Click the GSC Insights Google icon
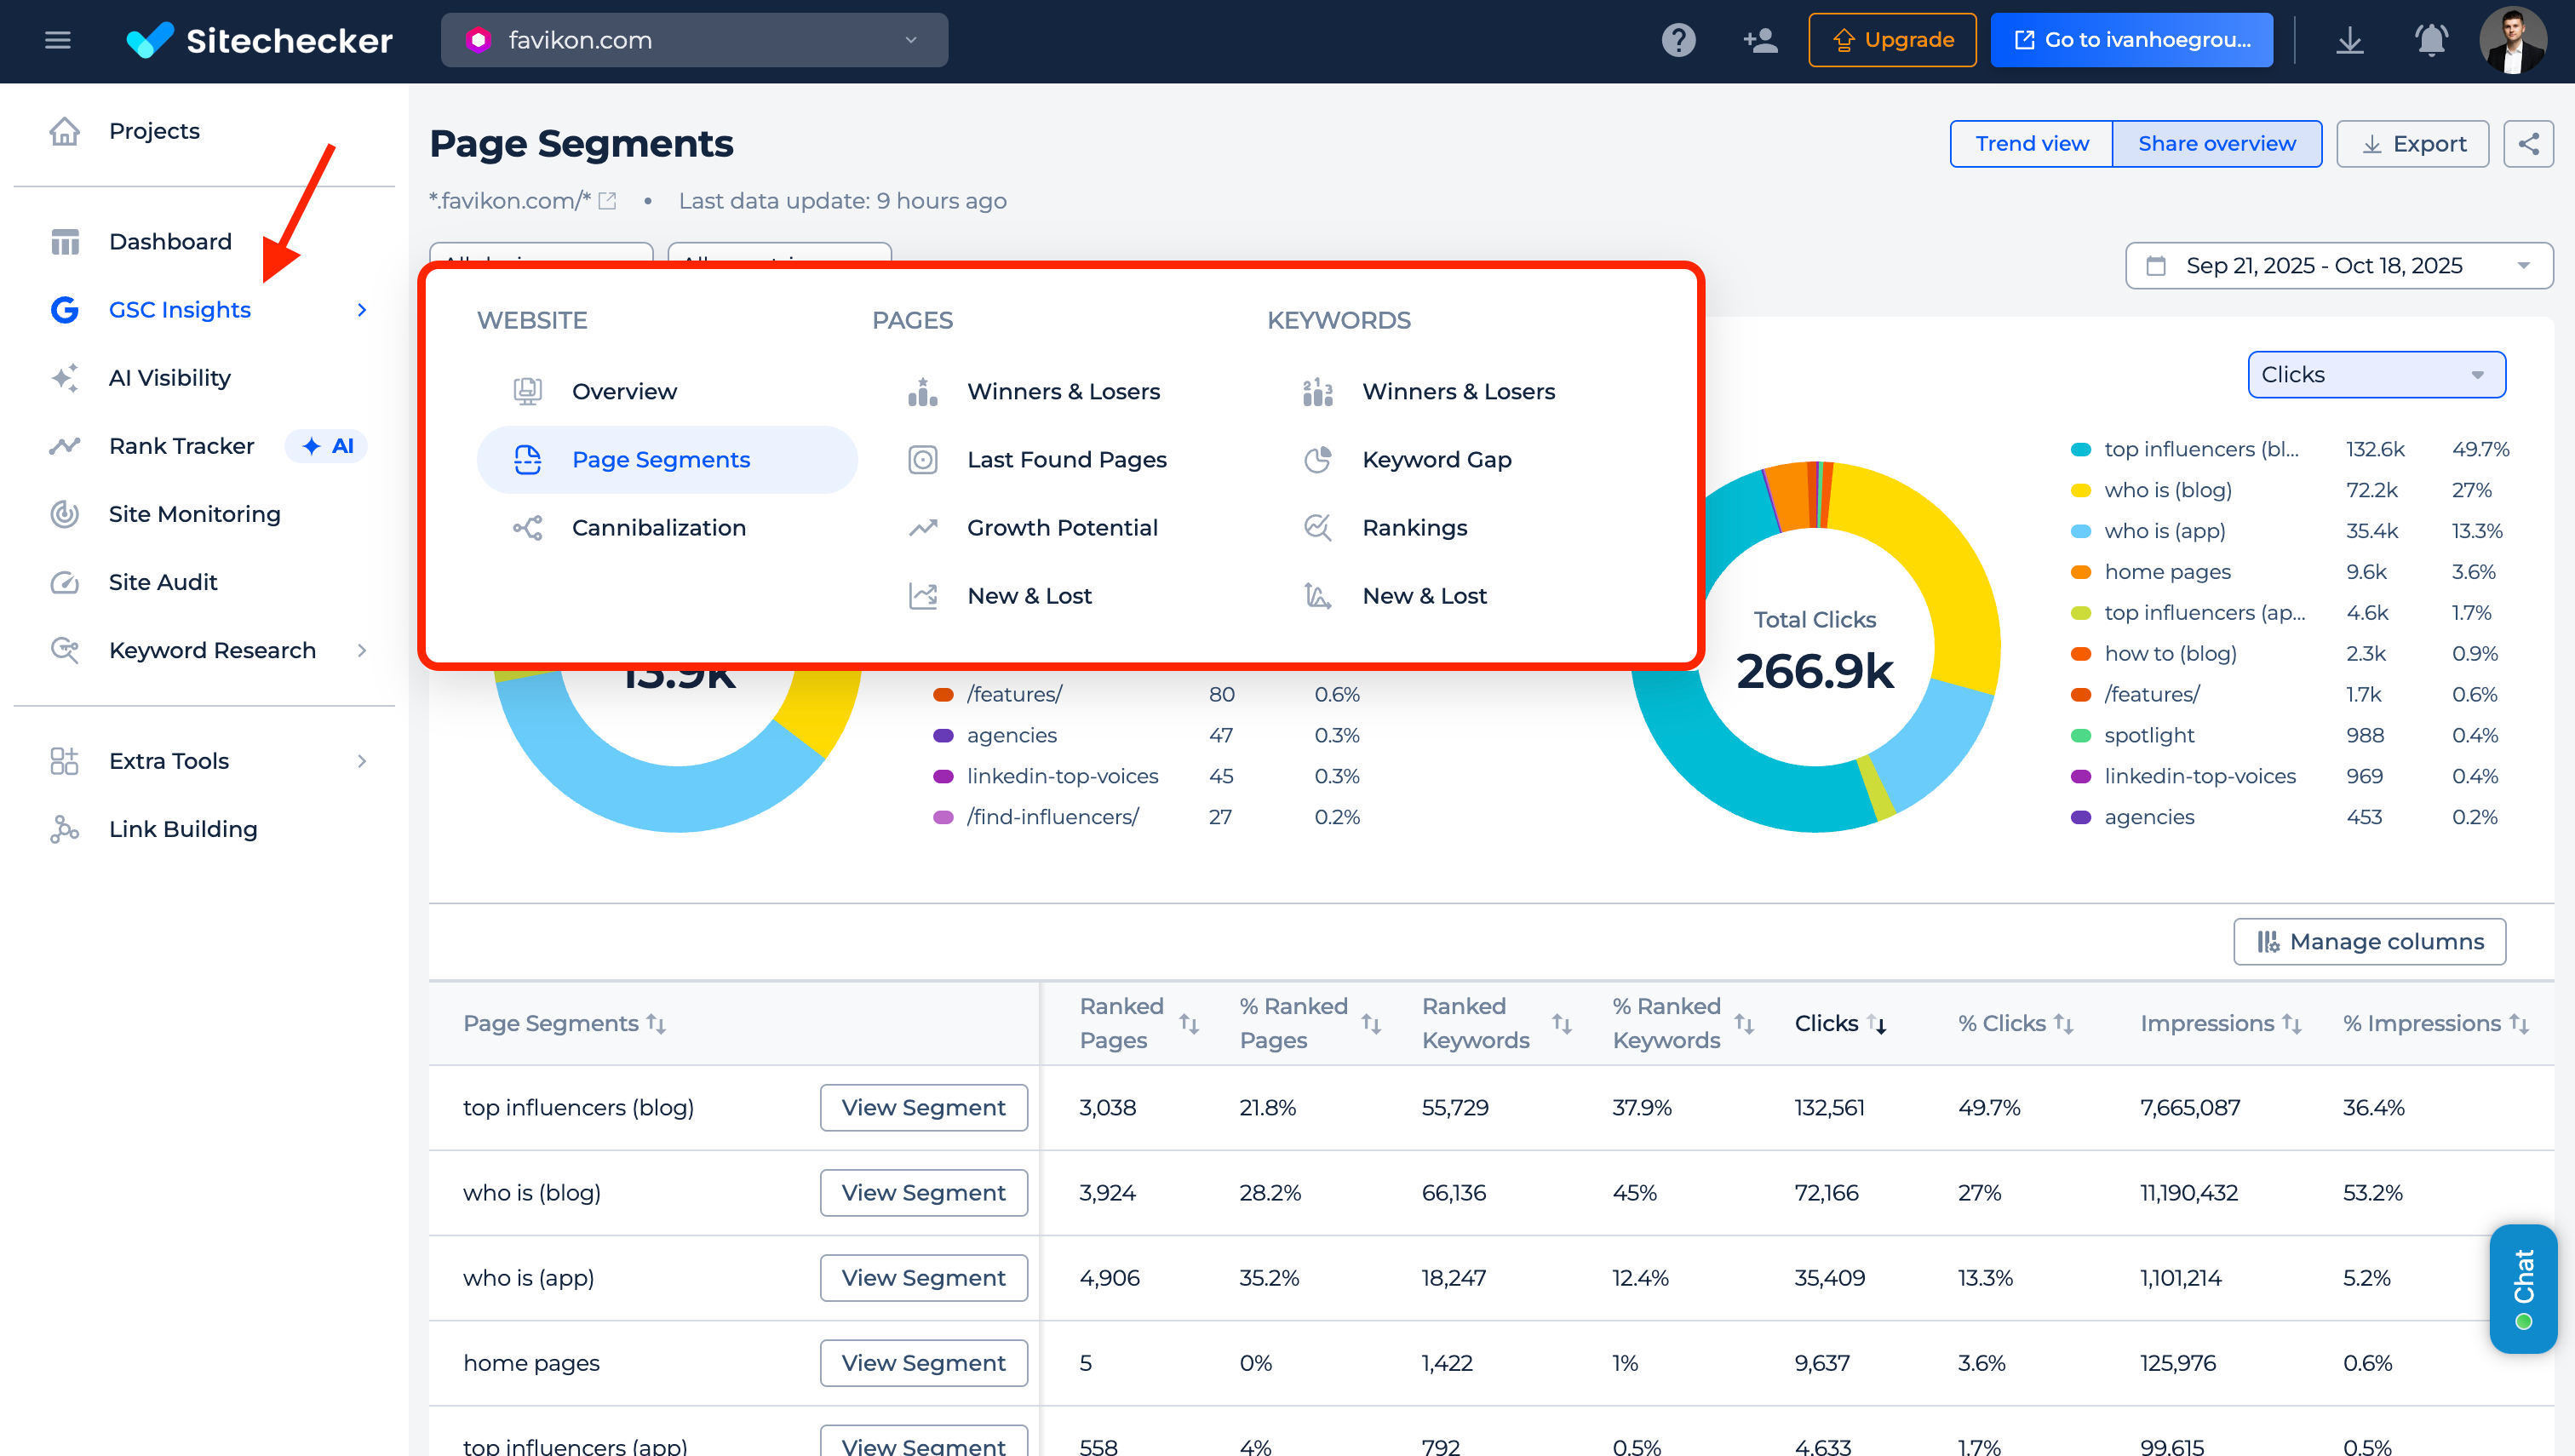 tap(65, 310)
